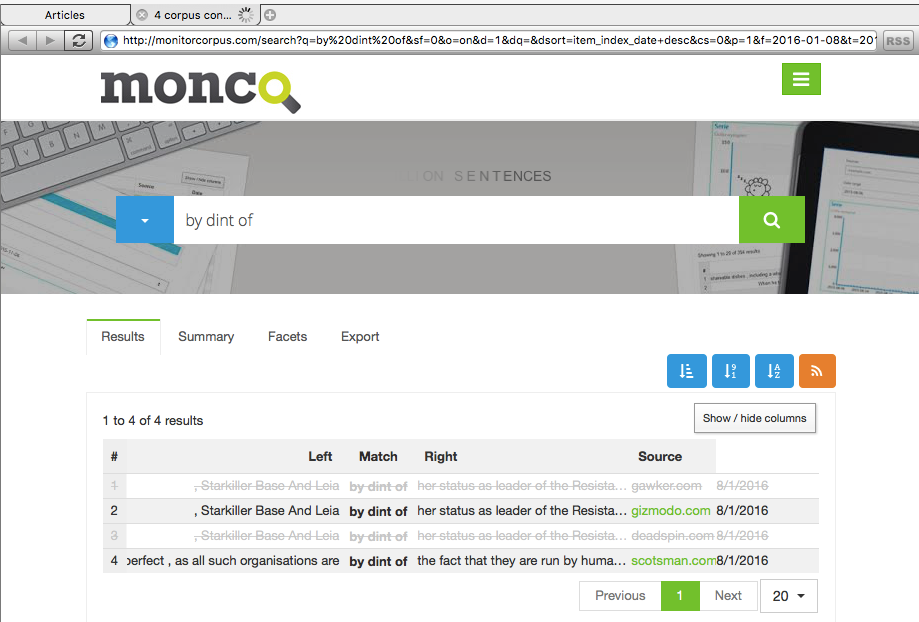The width and height of the screenshot is (919, 622).
Task: Click the green search magnifier button
Action: click(x=771, y=220)
